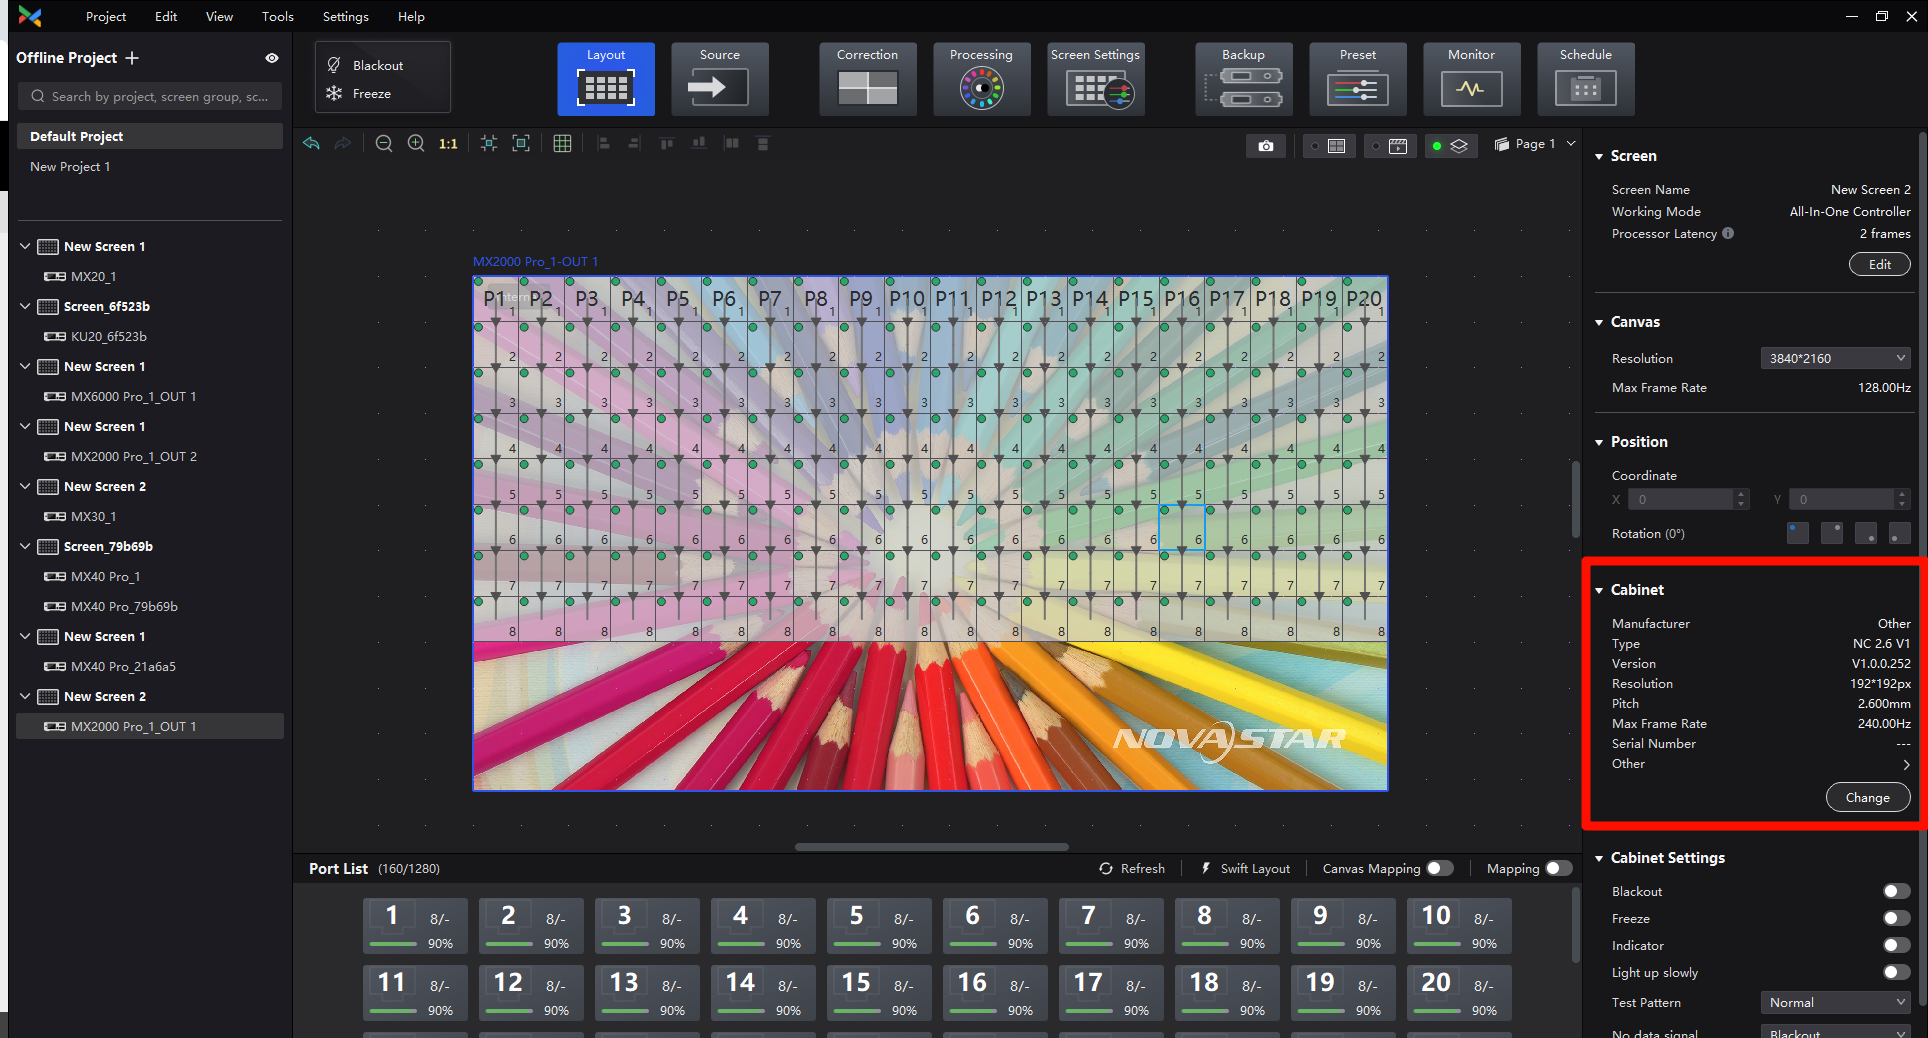This screenshot has height=1038, width=1928.
Task: Click the Blackout button in the top bar
Action: pos(365,65)
